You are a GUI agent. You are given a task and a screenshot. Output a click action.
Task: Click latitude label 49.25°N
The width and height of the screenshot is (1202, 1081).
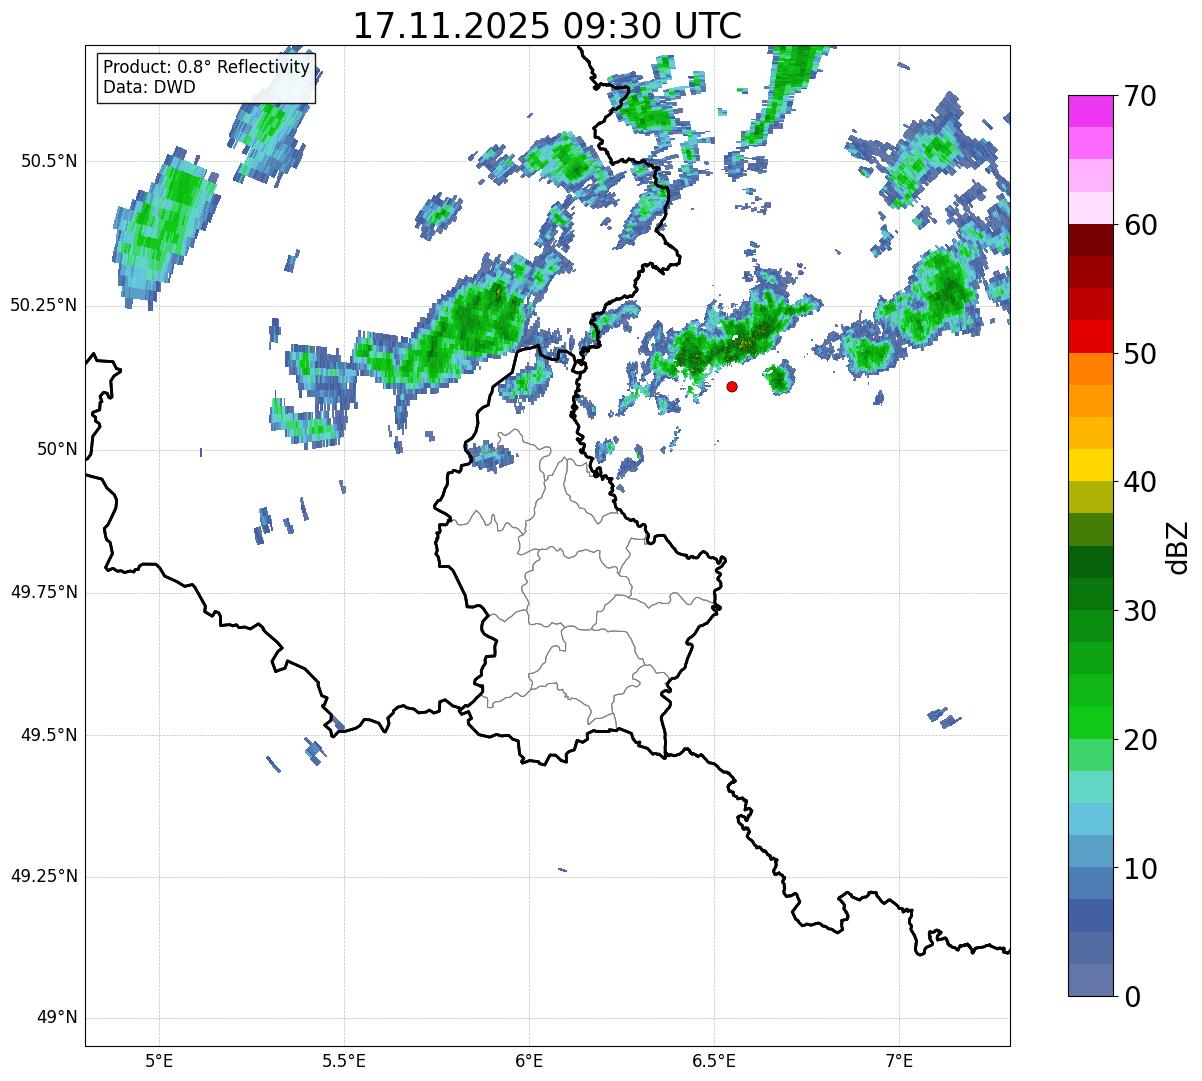coord(43,876)
